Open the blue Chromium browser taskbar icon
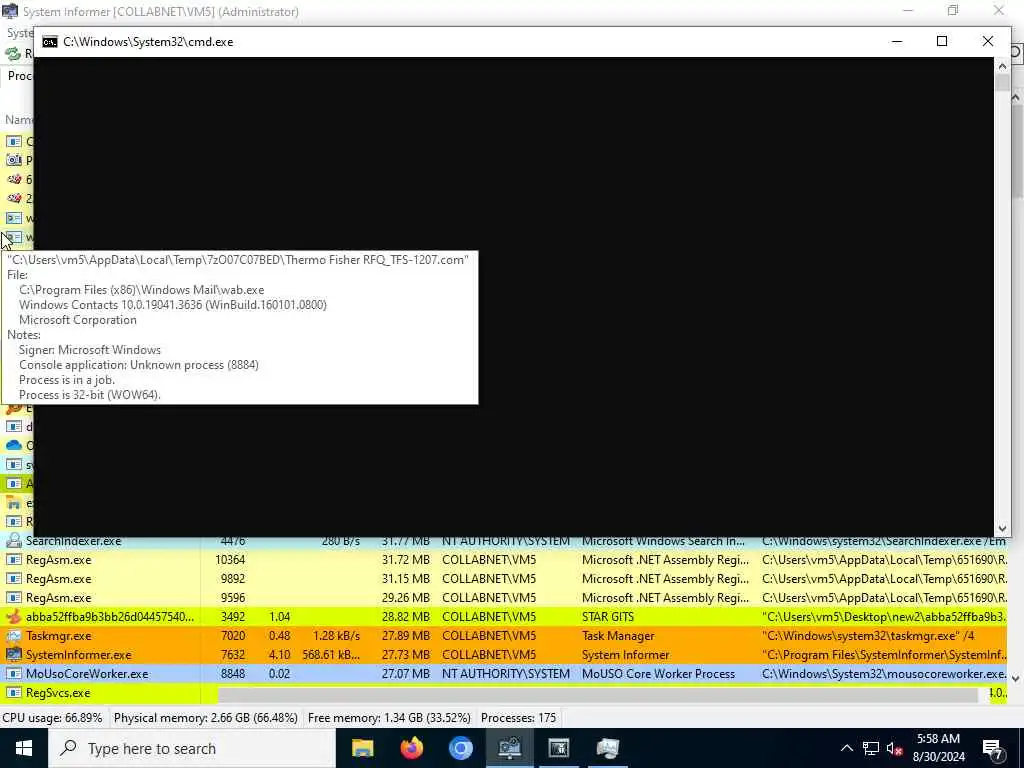The width and height of the screenshot is (1024, 768). point(460,748)
